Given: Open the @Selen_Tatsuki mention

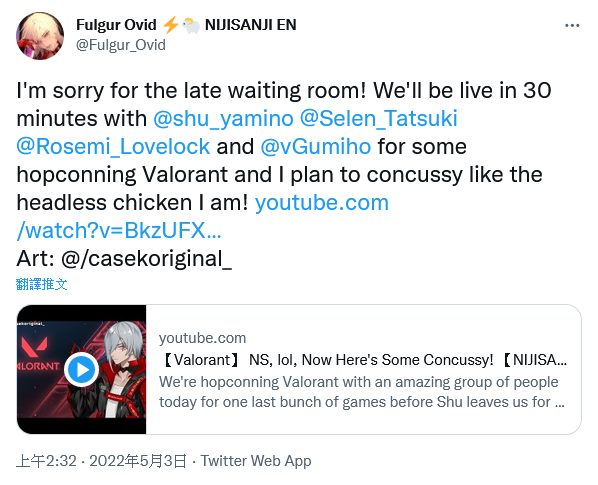Looking at the screenshot, I should pos(379,118).
